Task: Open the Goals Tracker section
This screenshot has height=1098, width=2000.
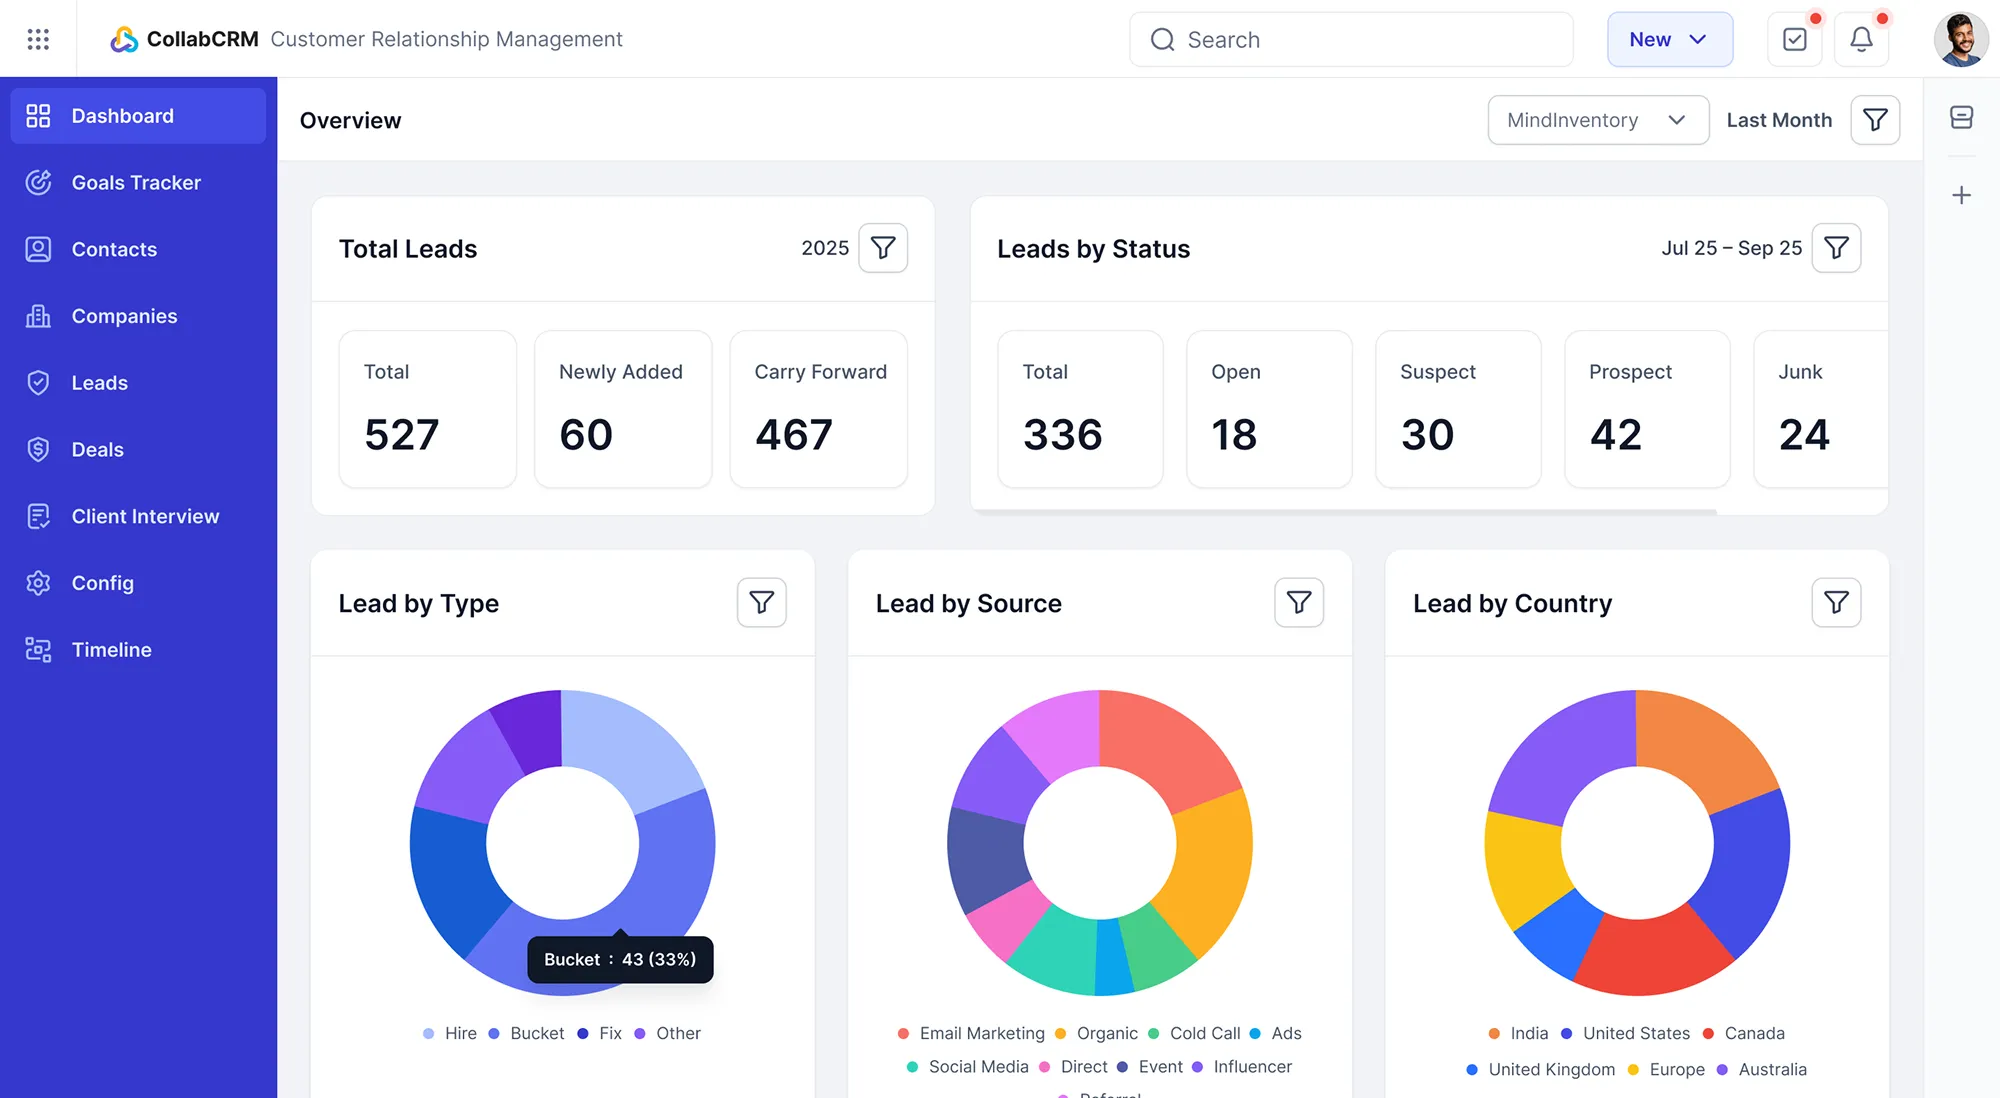Action: tap(135, 182)
